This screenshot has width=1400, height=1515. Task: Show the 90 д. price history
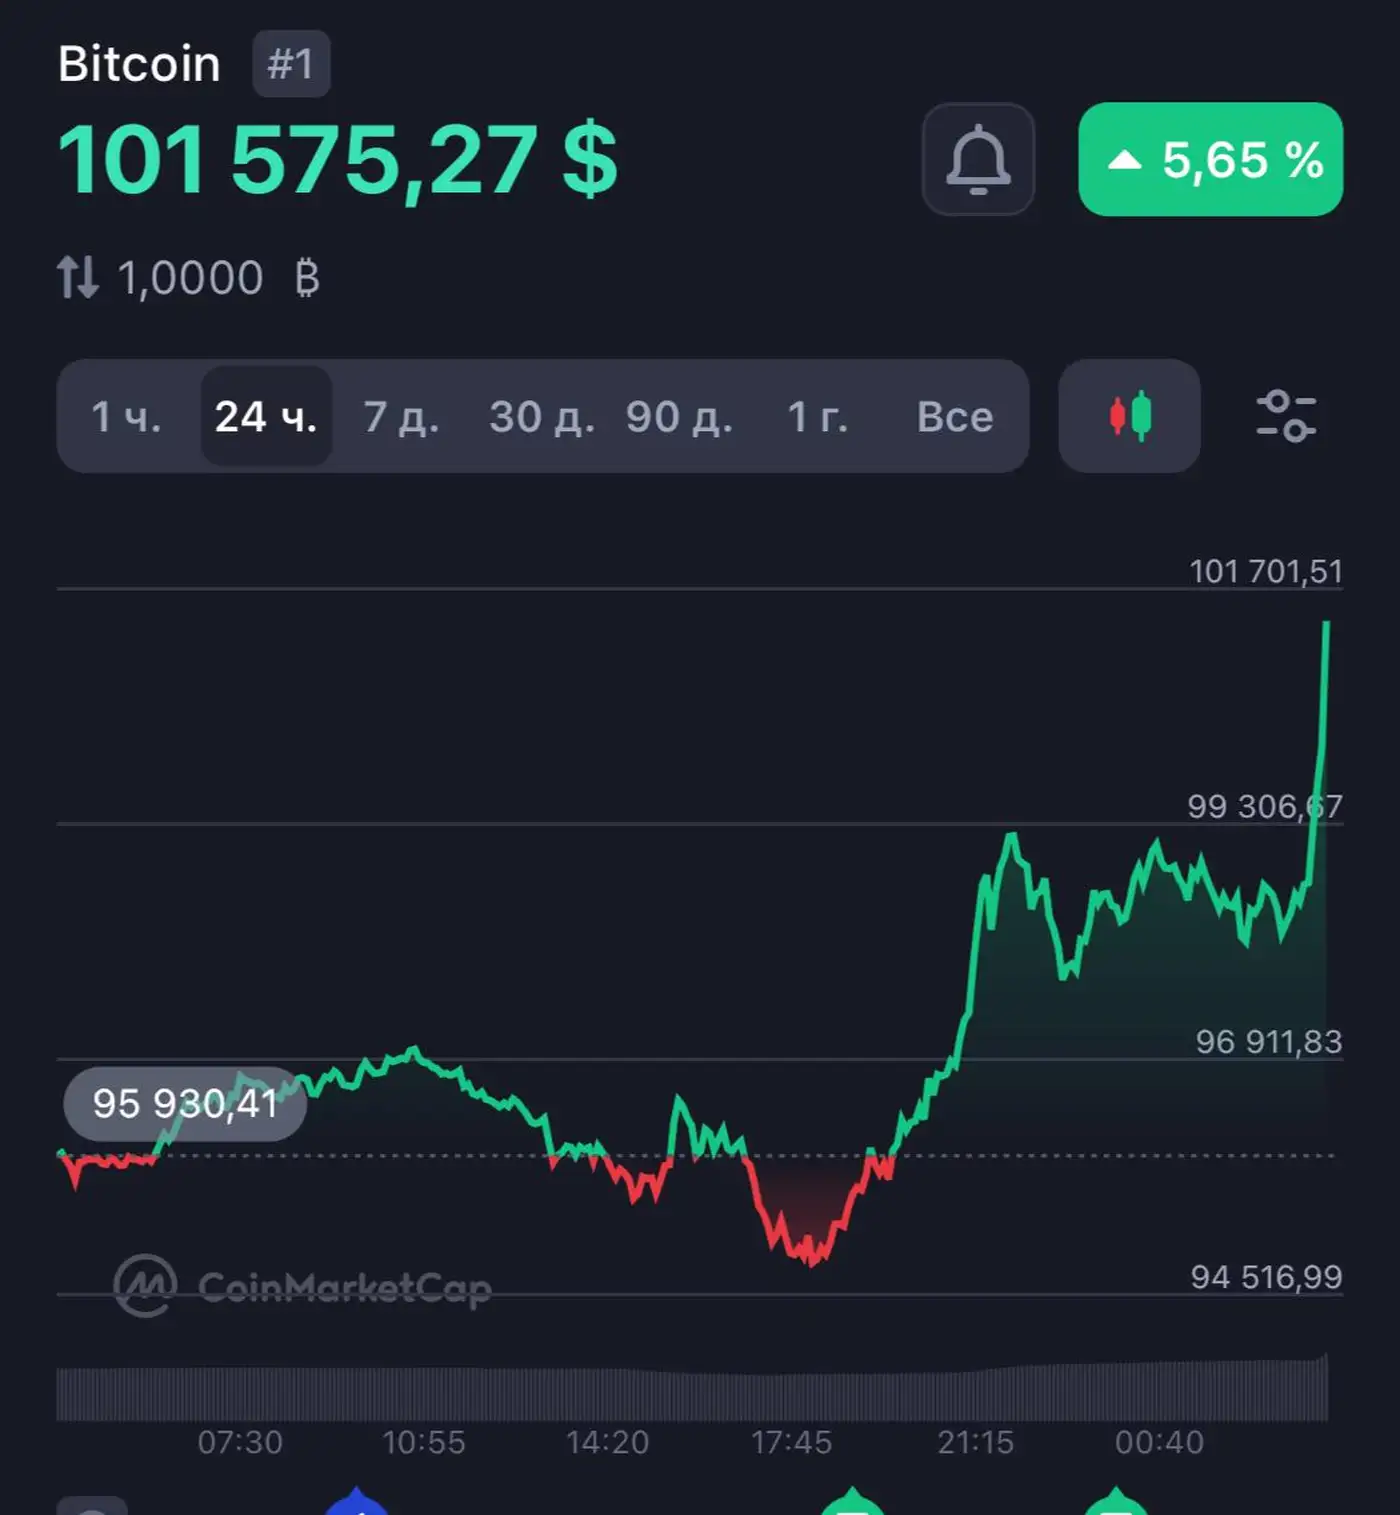coord(679,417)
